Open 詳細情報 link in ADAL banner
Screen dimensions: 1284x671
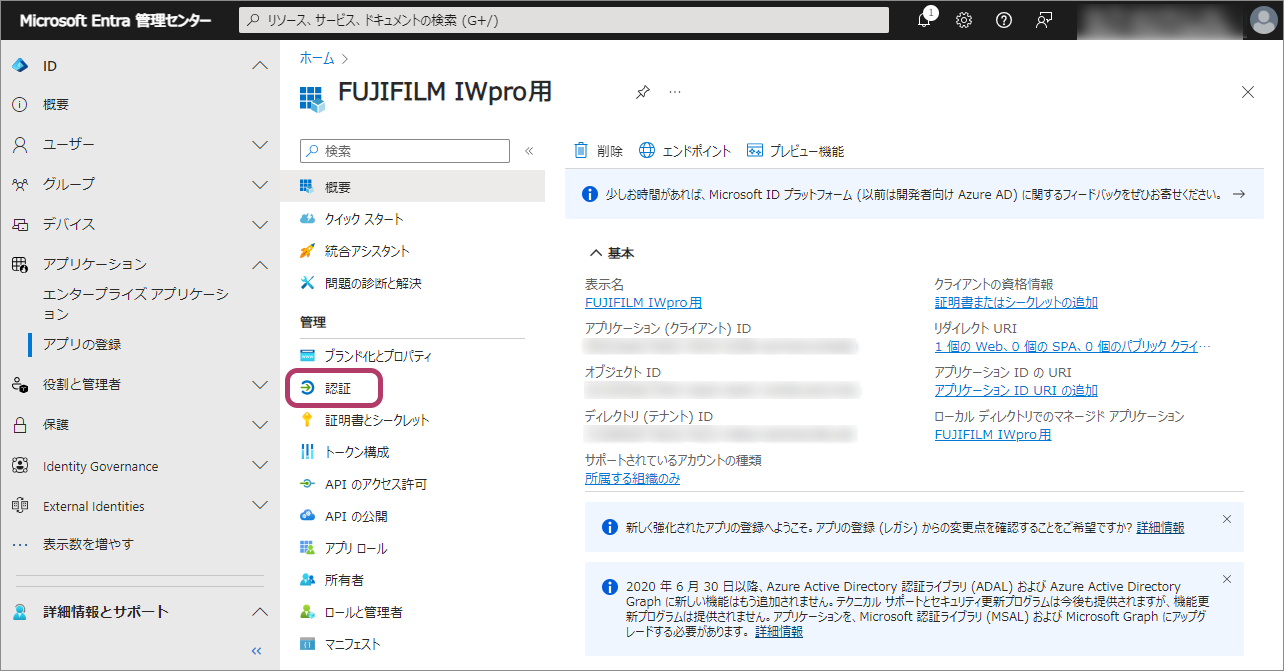coord(779,632)
